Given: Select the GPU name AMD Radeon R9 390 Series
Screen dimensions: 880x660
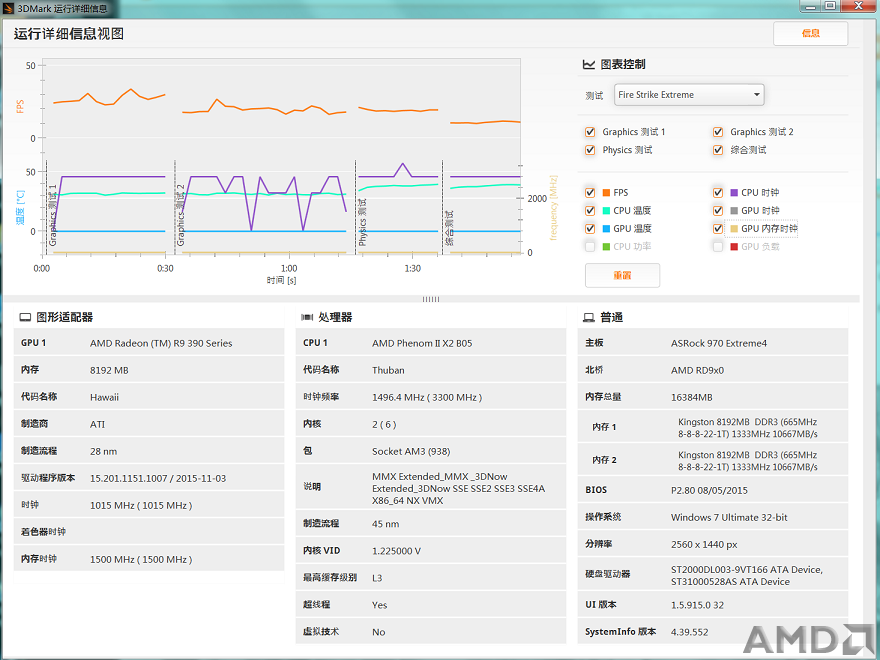Looking at the screenshot, I should click(161, 343).
